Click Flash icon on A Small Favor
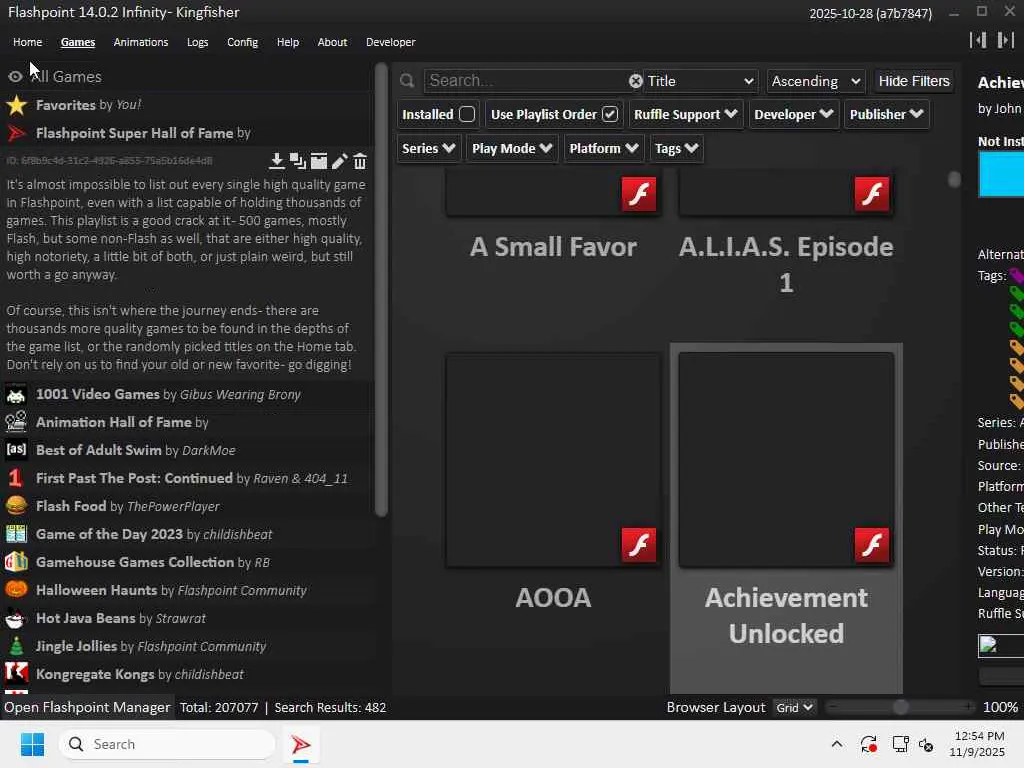1024x768 pixels. click(x=639, y=194)
